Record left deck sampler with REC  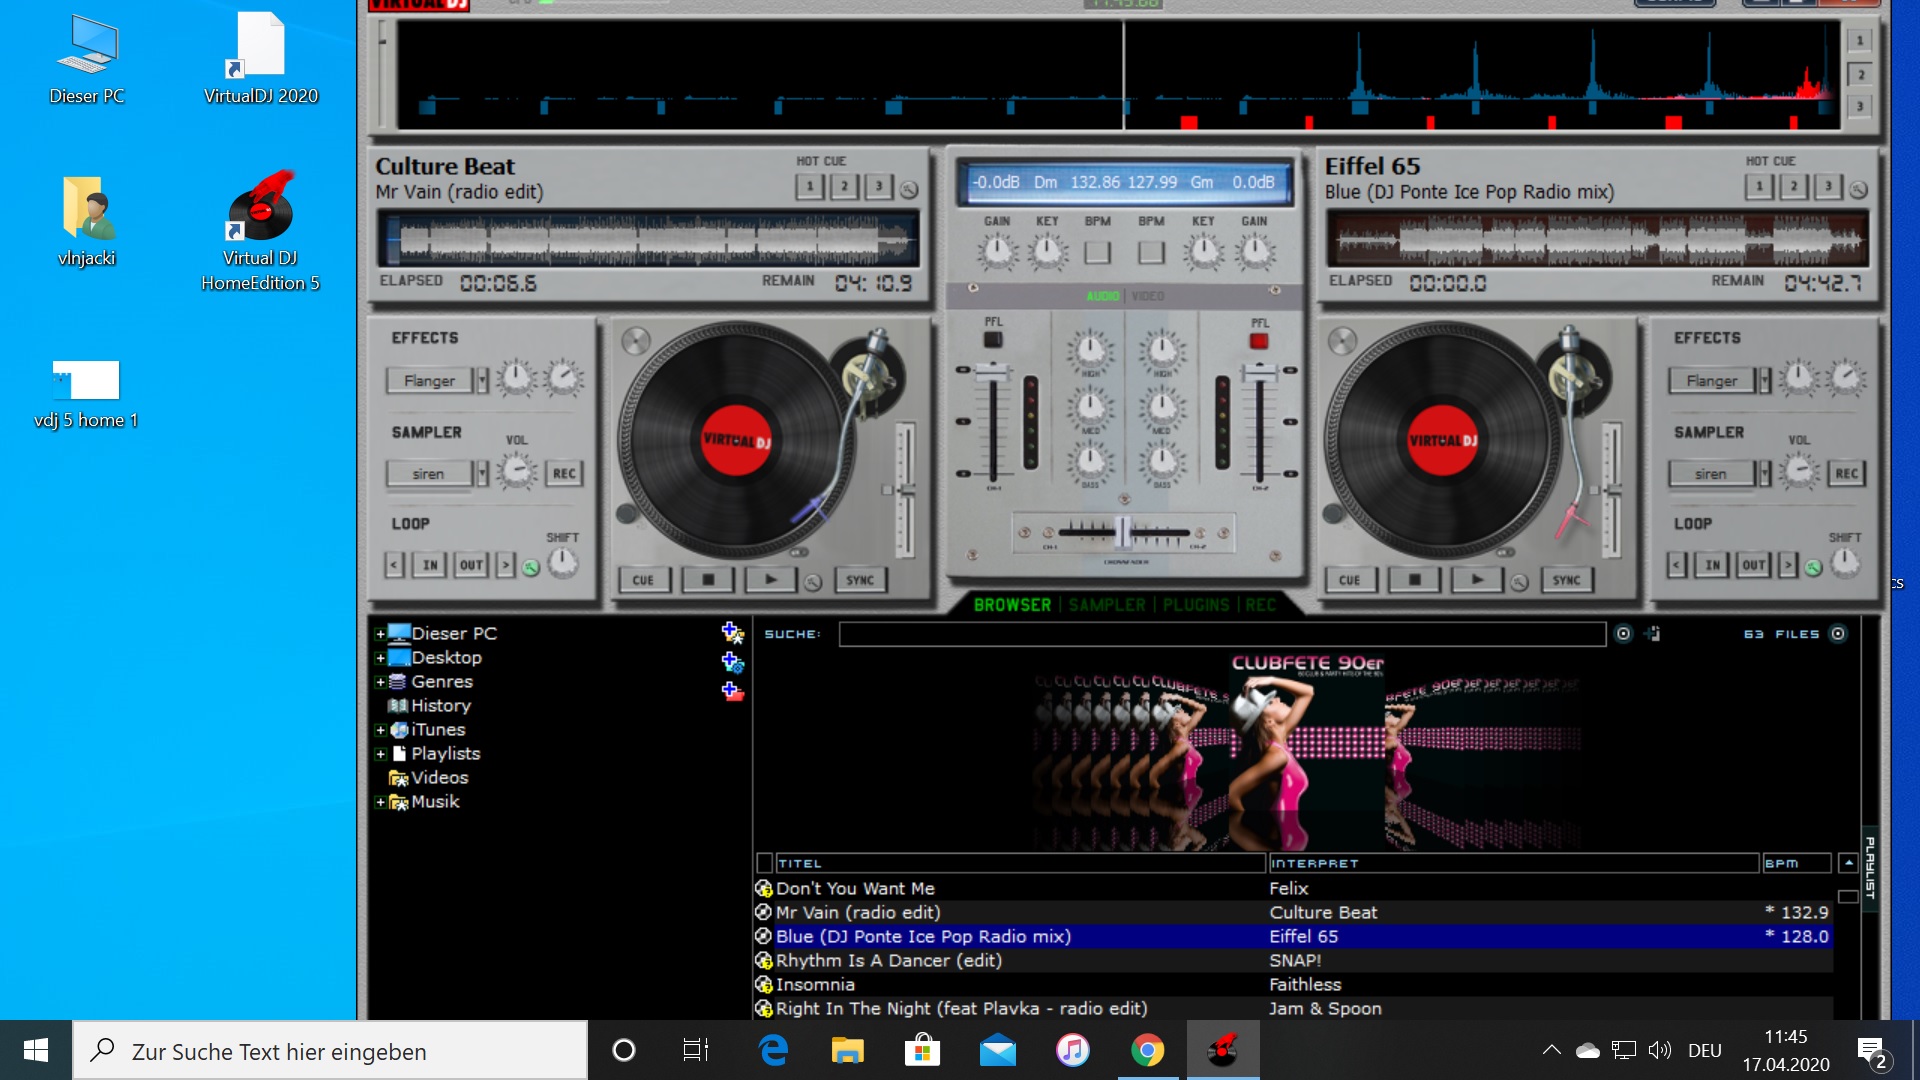tap(564, 474)
